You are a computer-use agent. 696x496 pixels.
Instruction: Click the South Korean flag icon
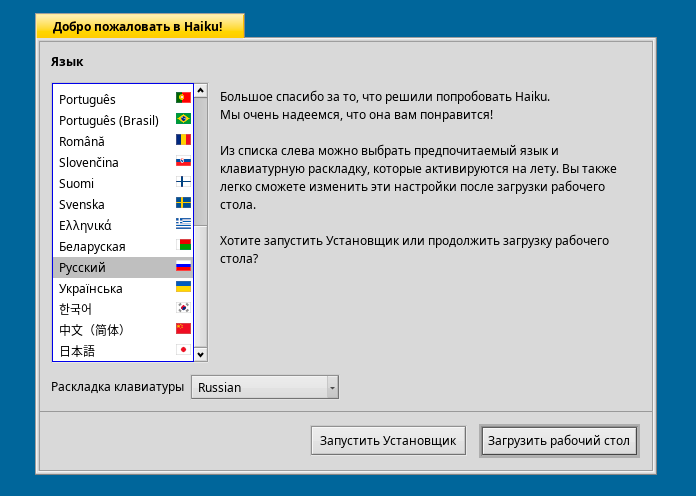click(x=183, y=308)
